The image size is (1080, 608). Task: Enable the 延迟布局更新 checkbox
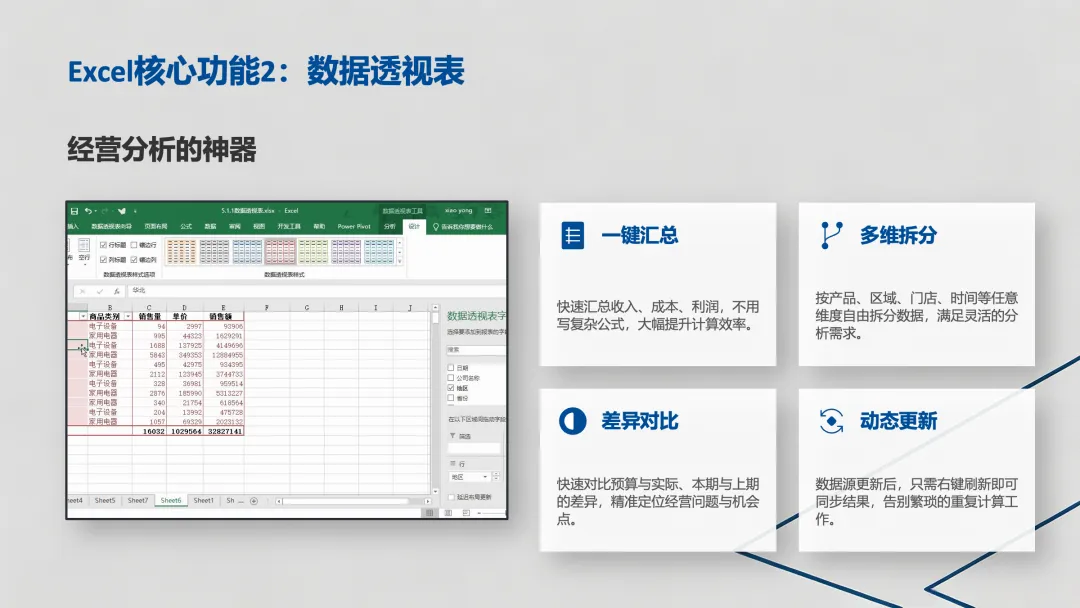coord(451,497)
